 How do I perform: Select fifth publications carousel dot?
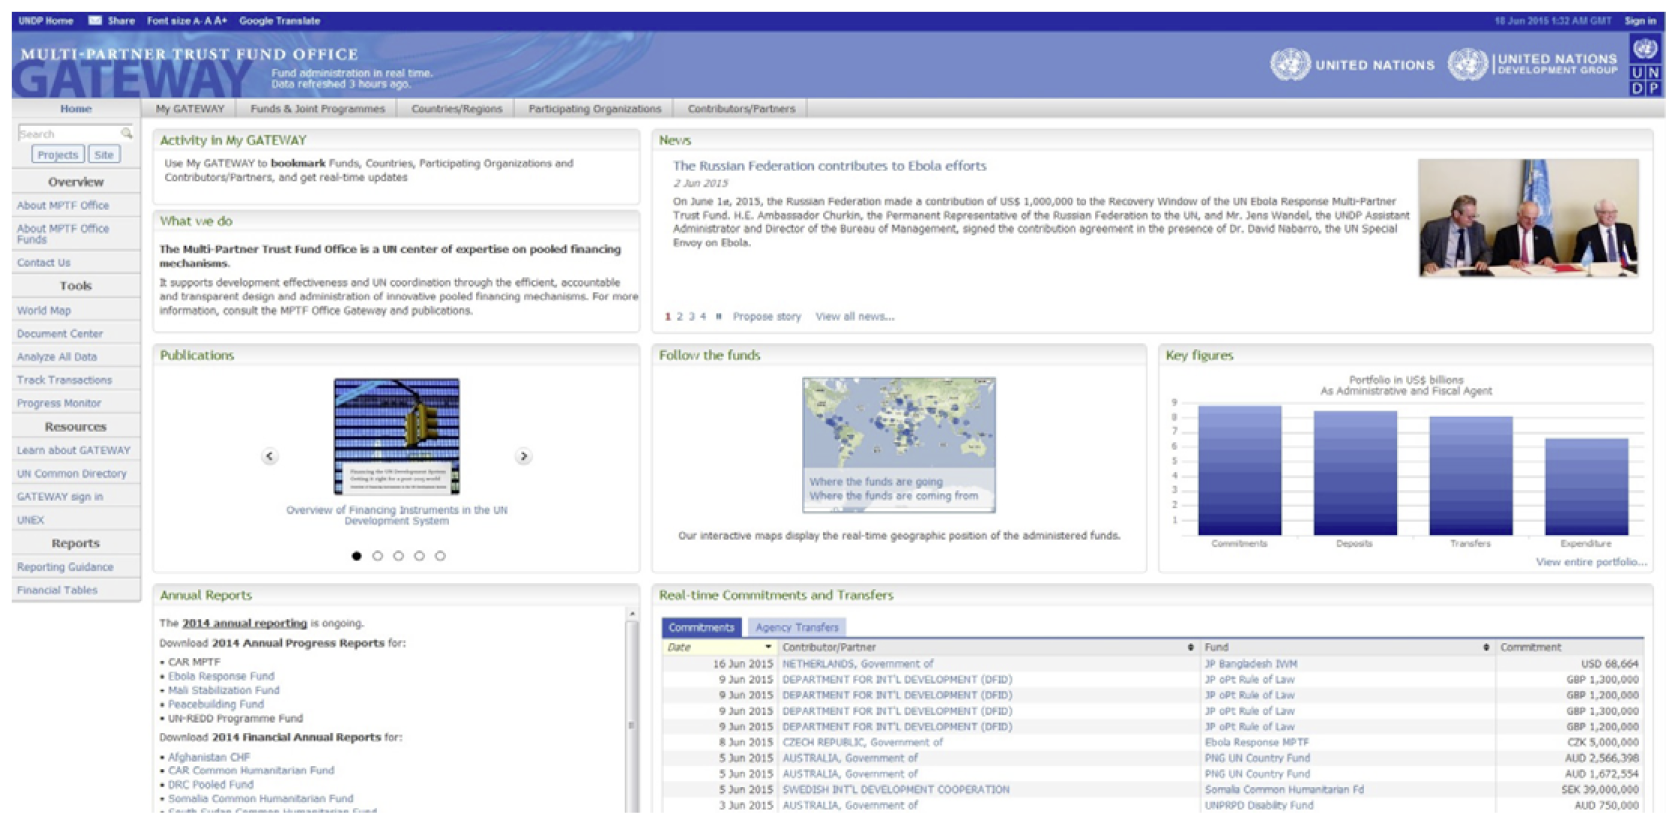440,556
